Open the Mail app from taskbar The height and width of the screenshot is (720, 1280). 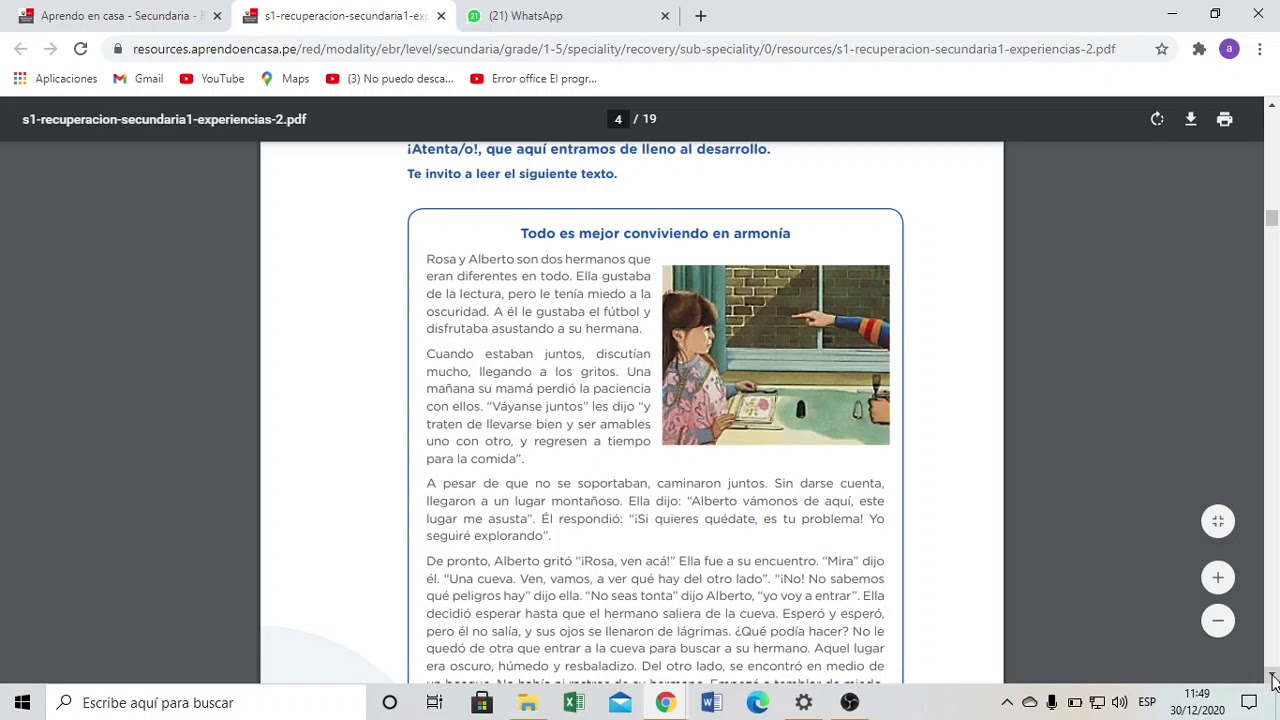click(620, 703)
